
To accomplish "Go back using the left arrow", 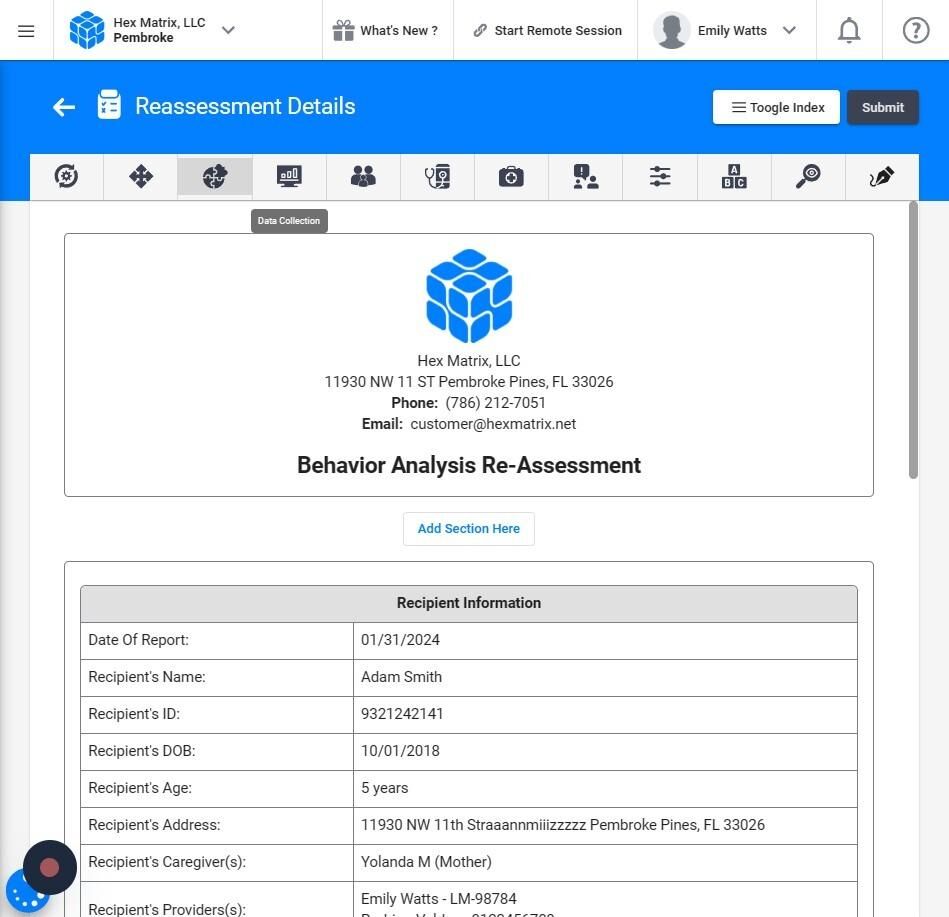I will 64,107.
